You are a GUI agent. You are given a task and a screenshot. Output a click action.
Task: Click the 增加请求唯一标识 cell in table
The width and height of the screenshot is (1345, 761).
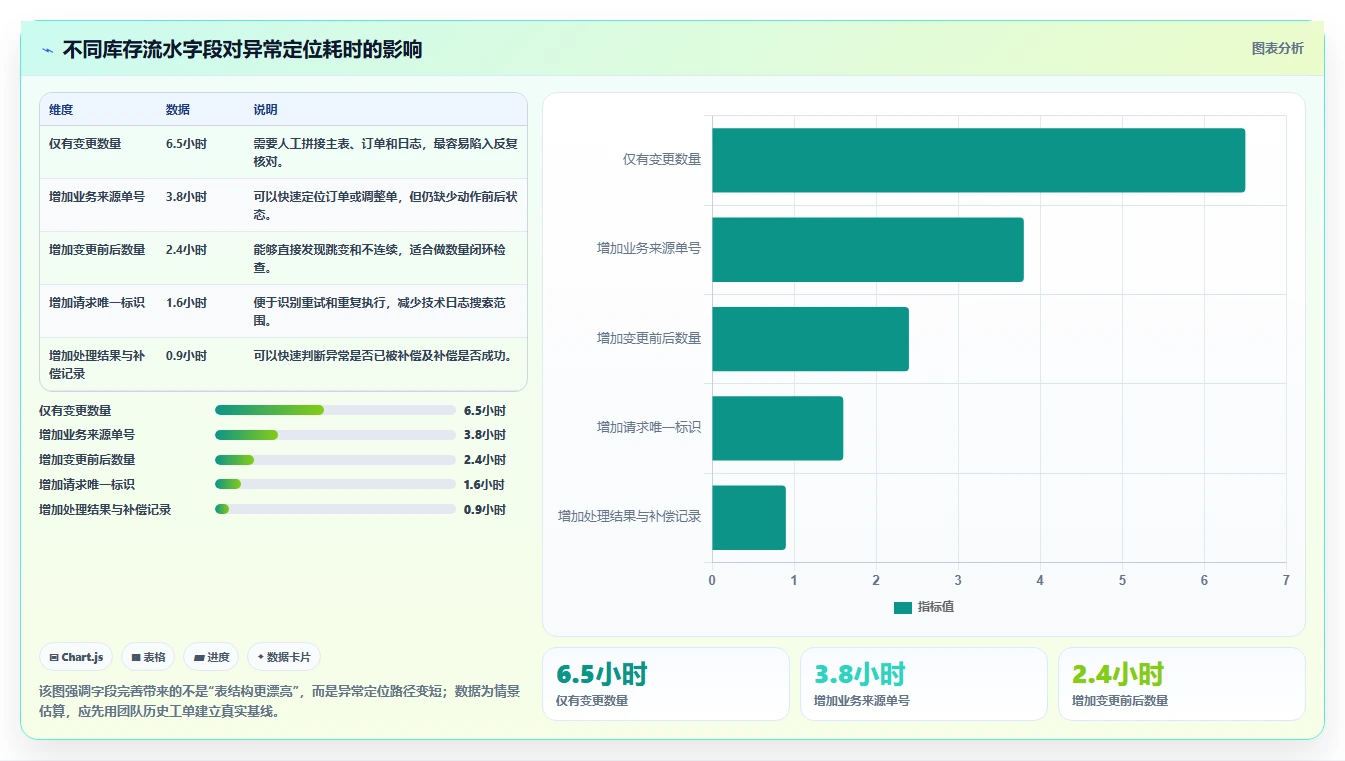coord(97,303)
